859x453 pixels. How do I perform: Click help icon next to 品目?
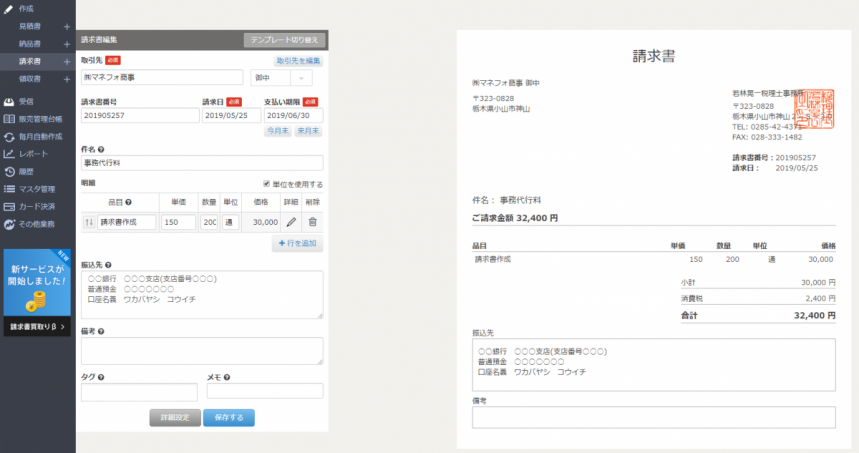[128, 202]
